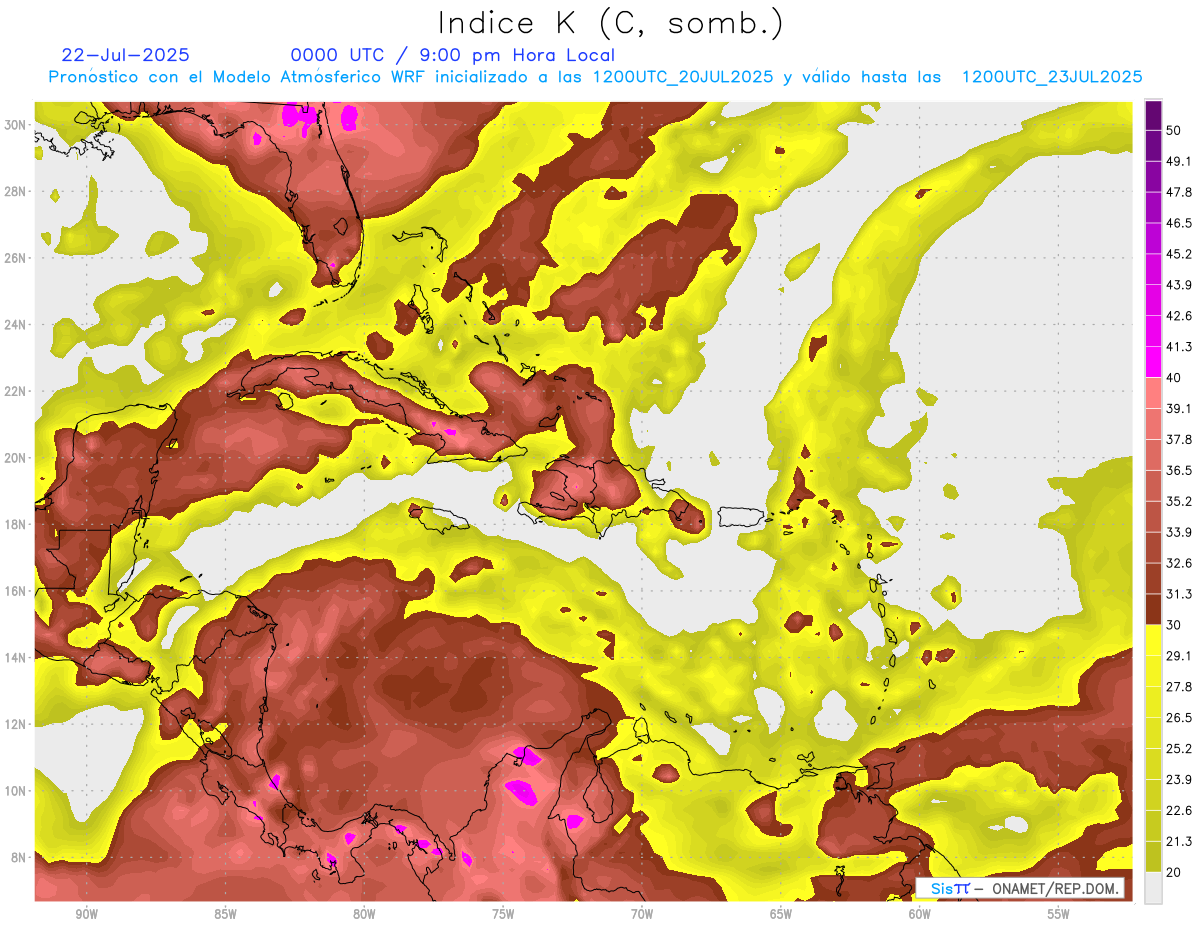
Task: Click the 90W longitude axis label
Action: (x=86, y=914)
